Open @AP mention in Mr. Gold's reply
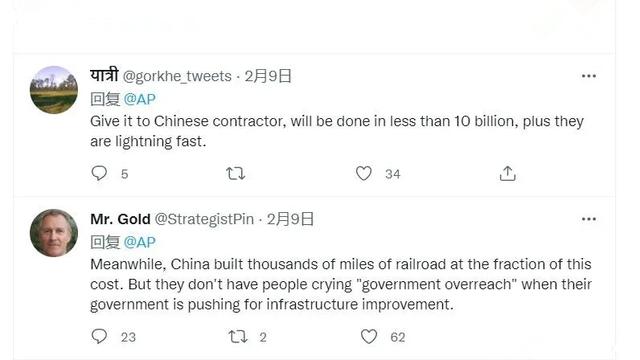 140,242
